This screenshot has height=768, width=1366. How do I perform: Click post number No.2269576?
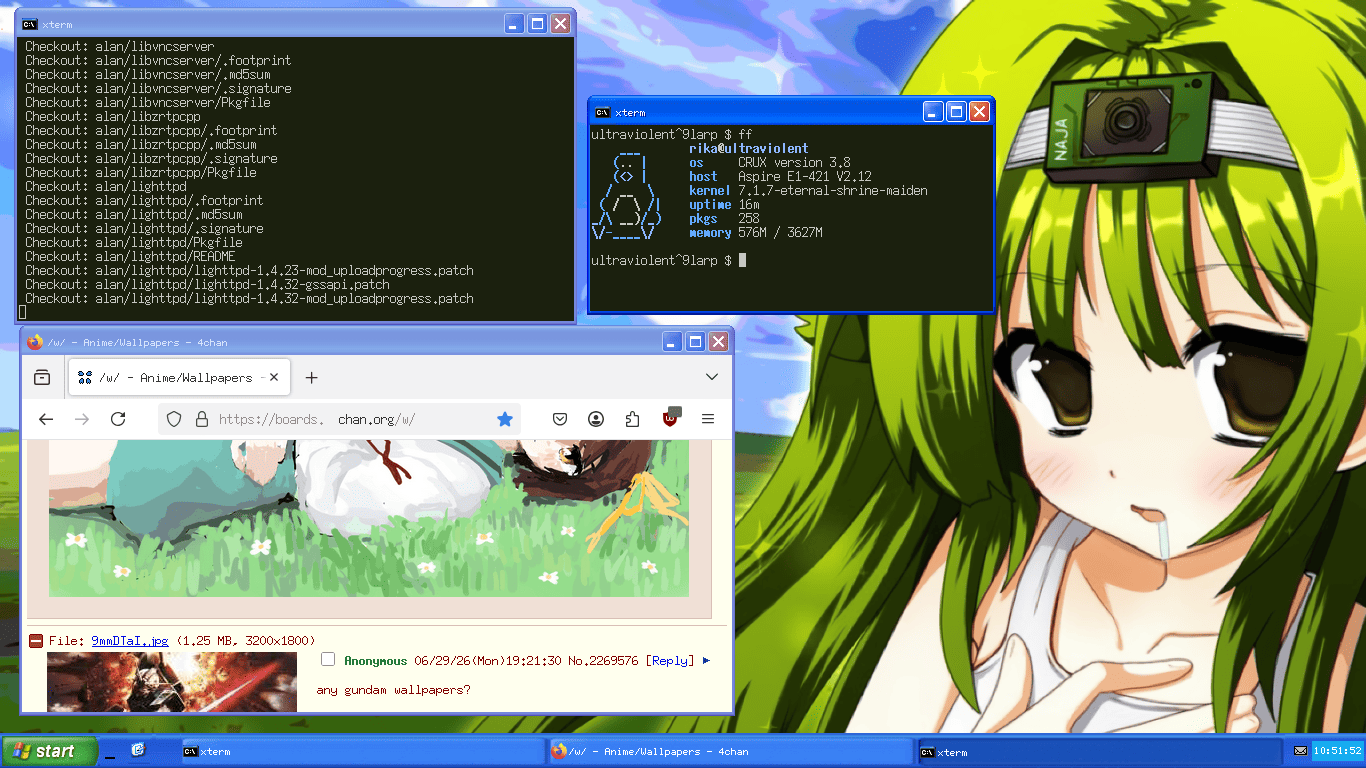tap(603, 661)
